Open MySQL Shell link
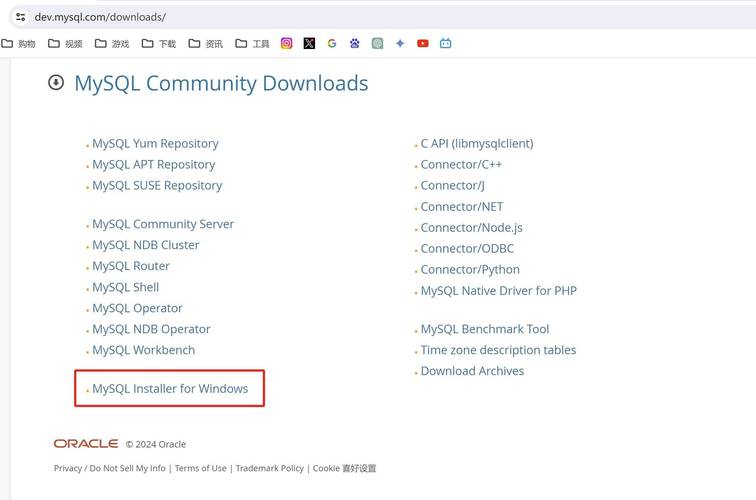The height and width of the screenshot is (500, 756). tap(125, 287)
